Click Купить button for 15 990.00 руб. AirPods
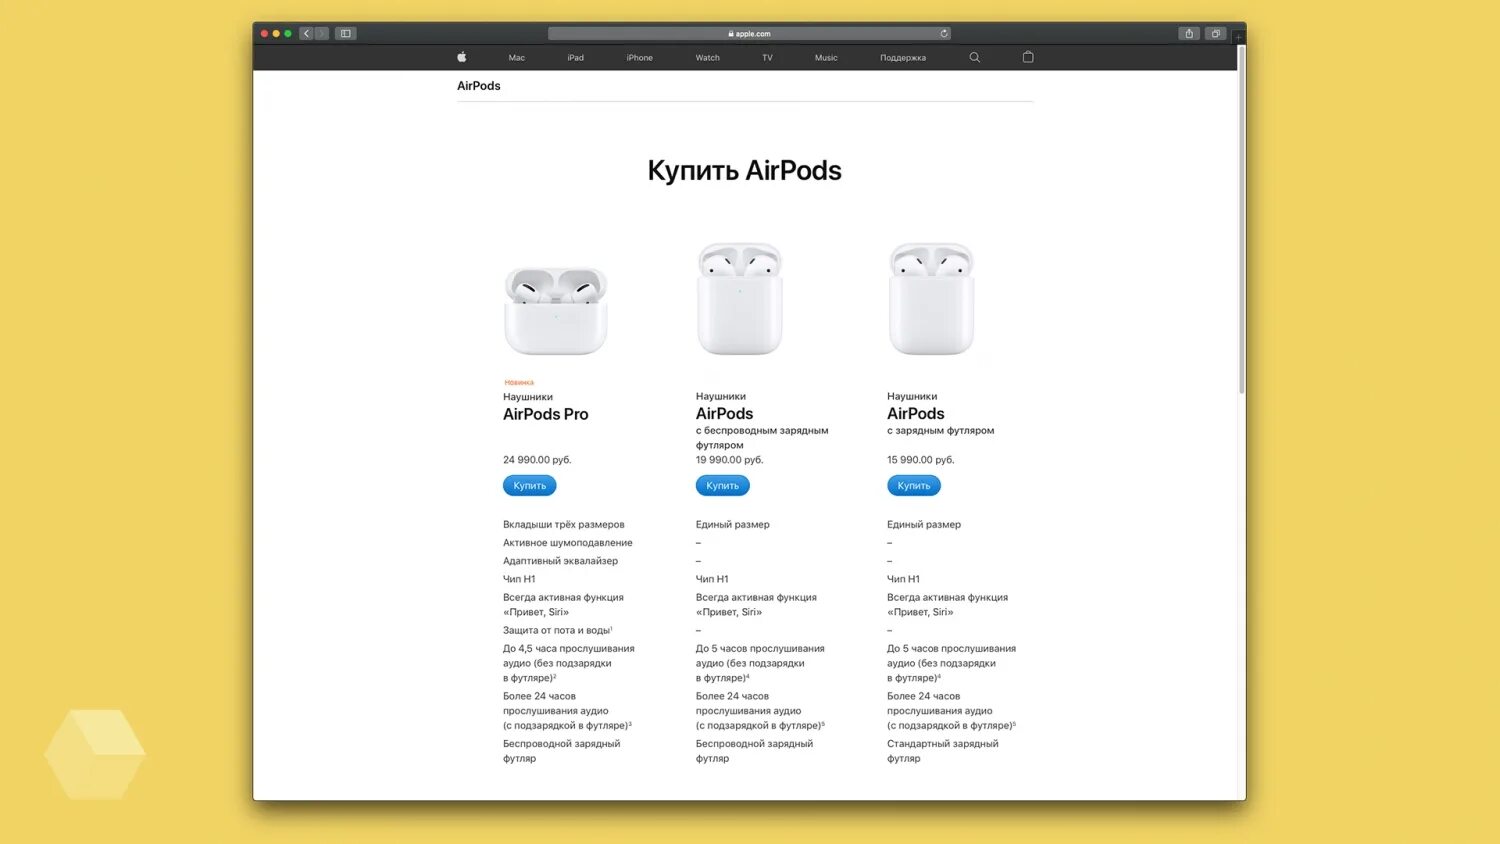Screen dimensions: 1500x844 pyautogui.click(x=914, y=485)
